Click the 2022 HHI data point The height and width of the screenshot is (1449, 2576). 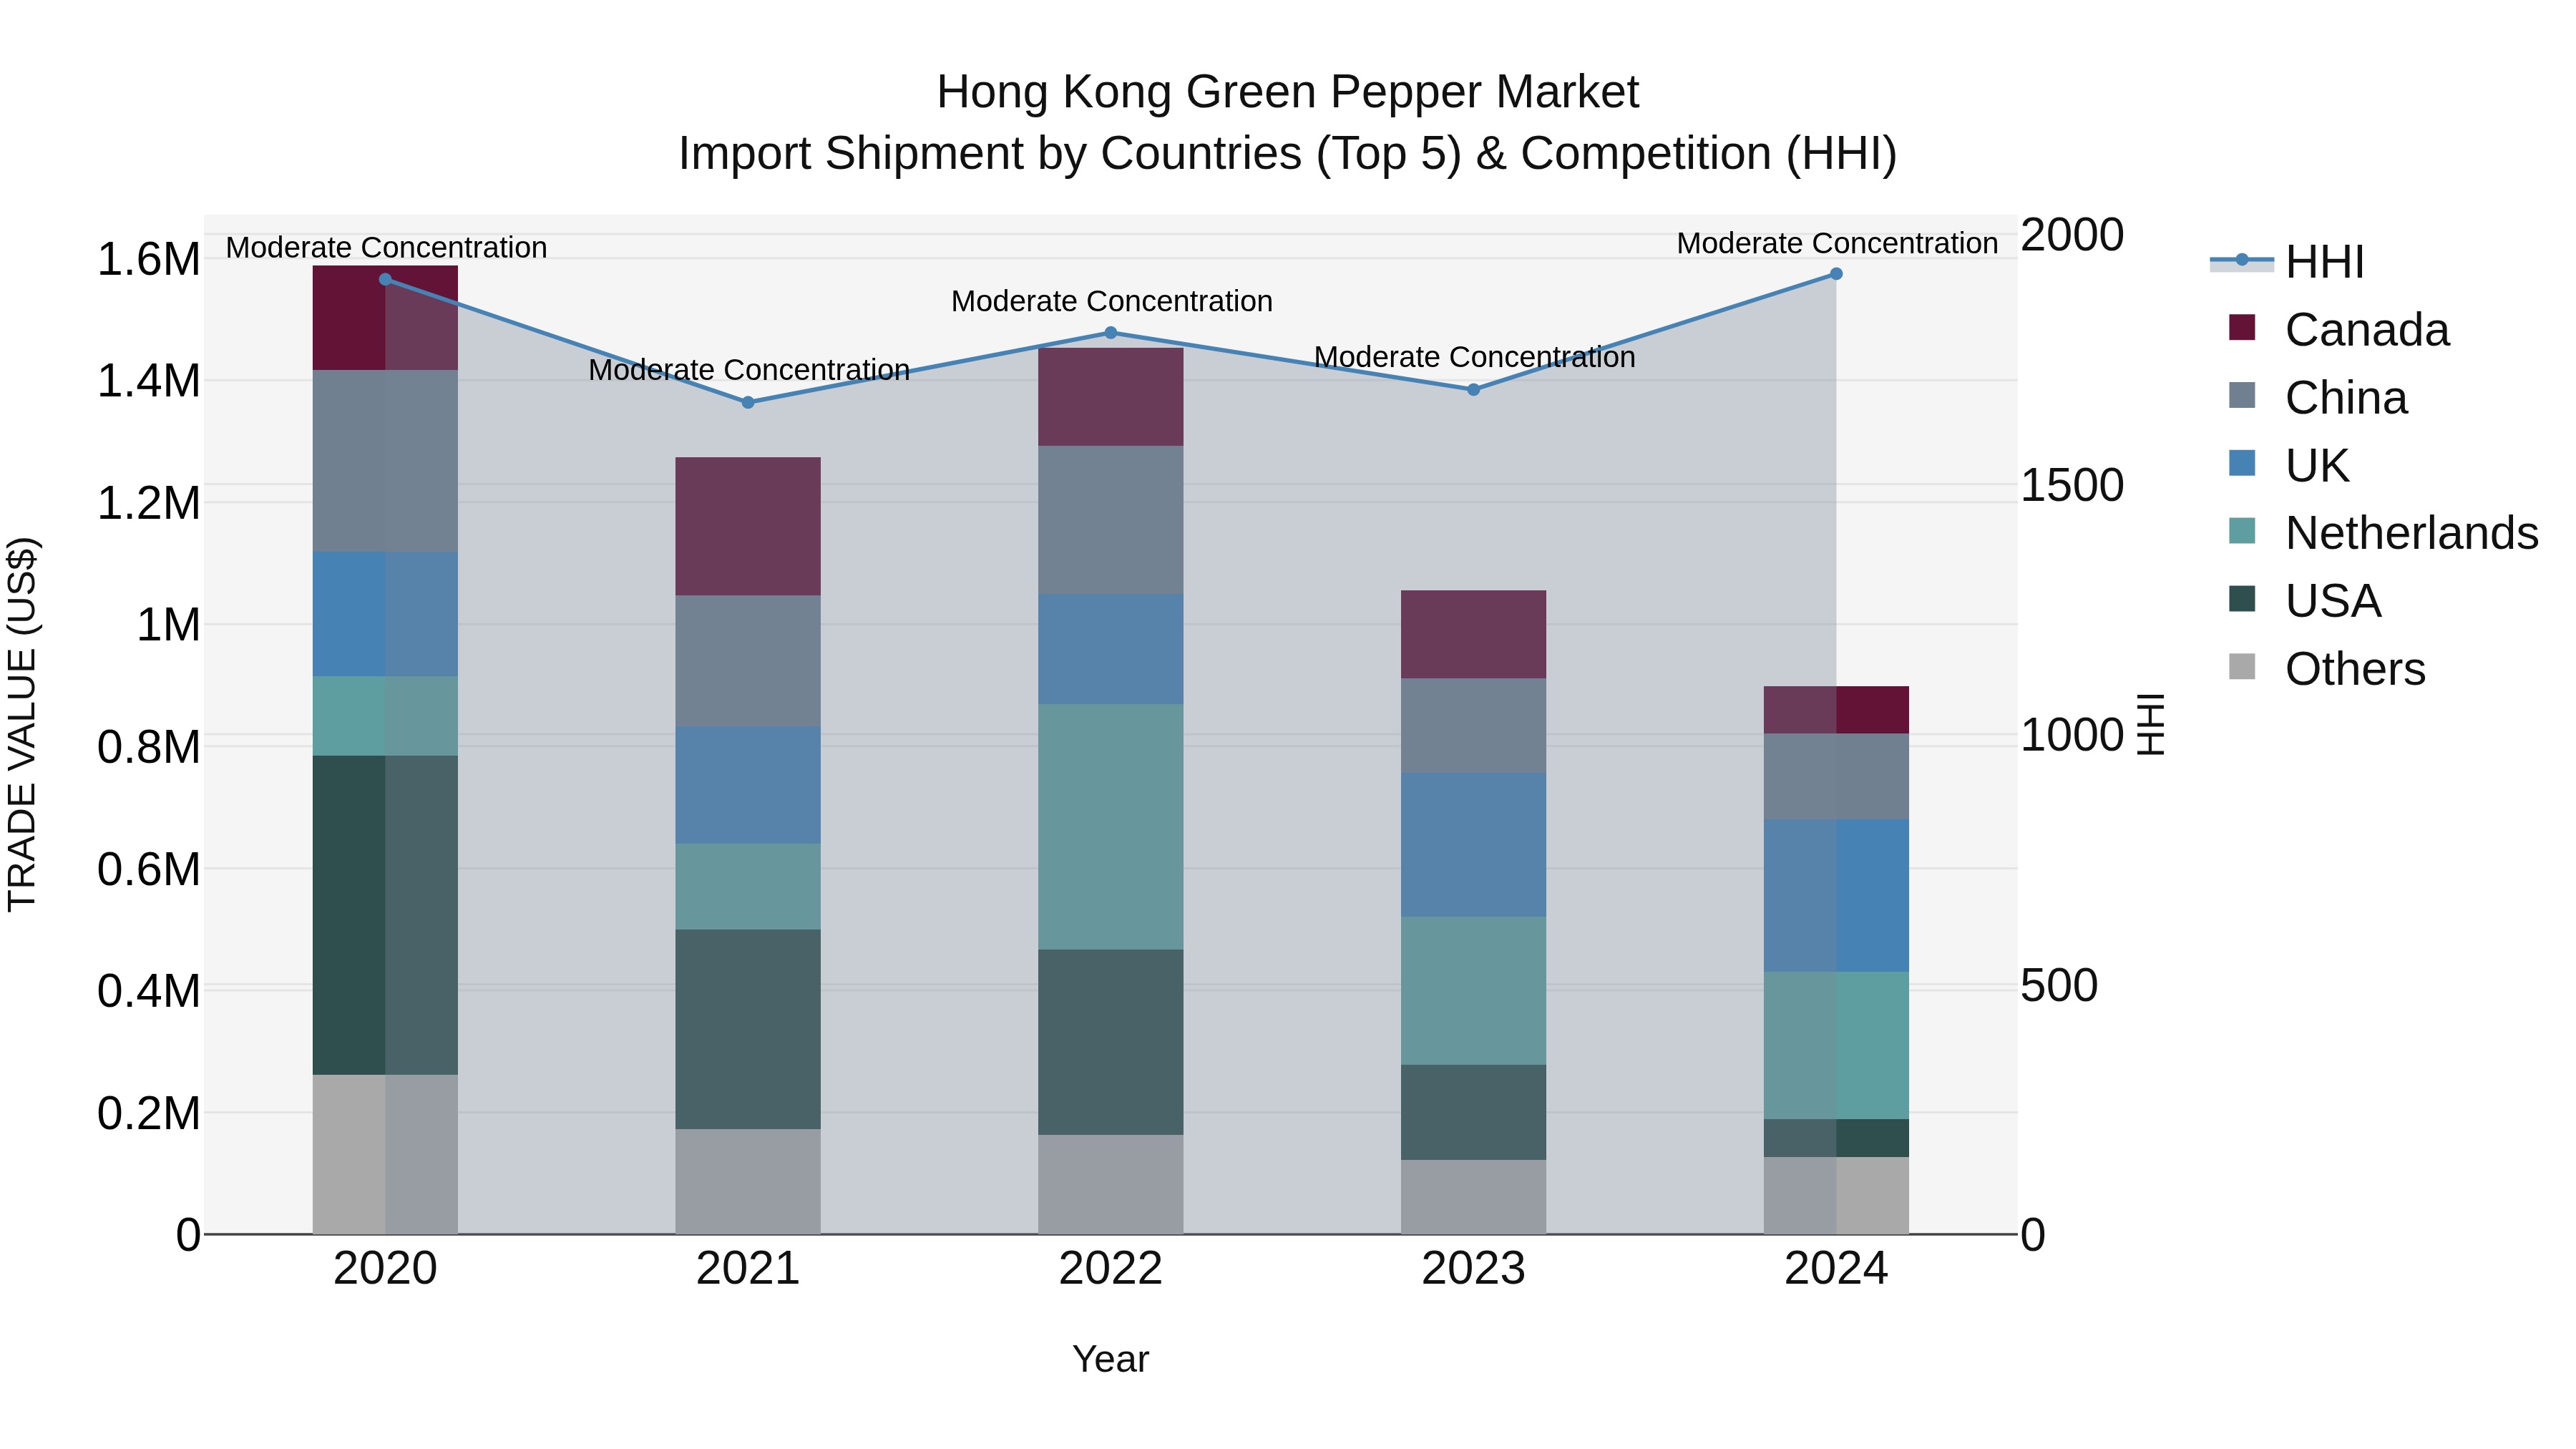pyautogui.click(x=1110, y=332)
